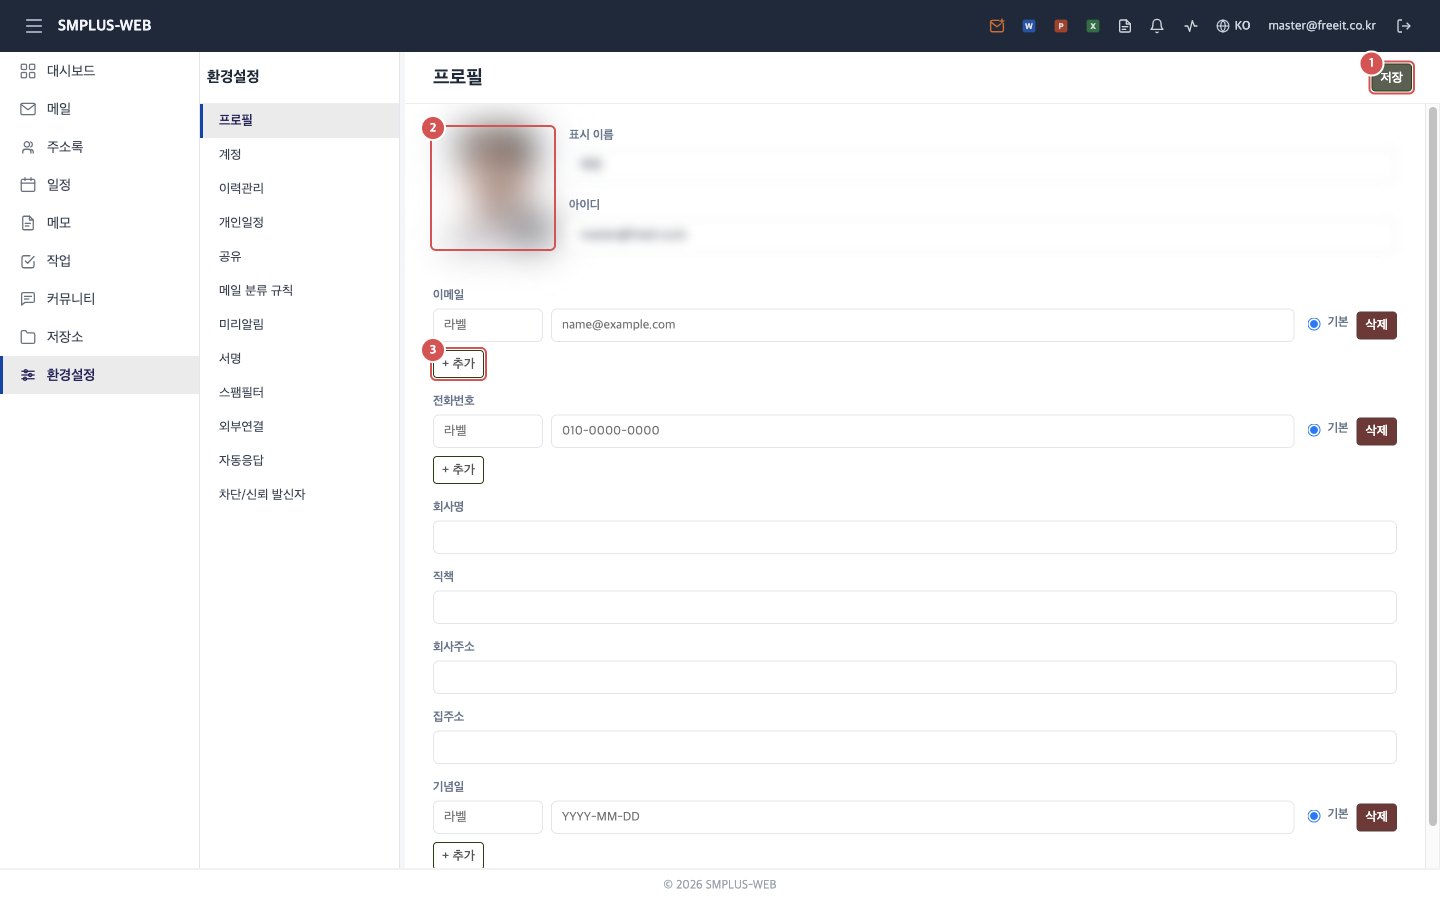Screen dimensions: 1440x900
Task: Open the activity pulse icon
Action: pos(1190,26)
